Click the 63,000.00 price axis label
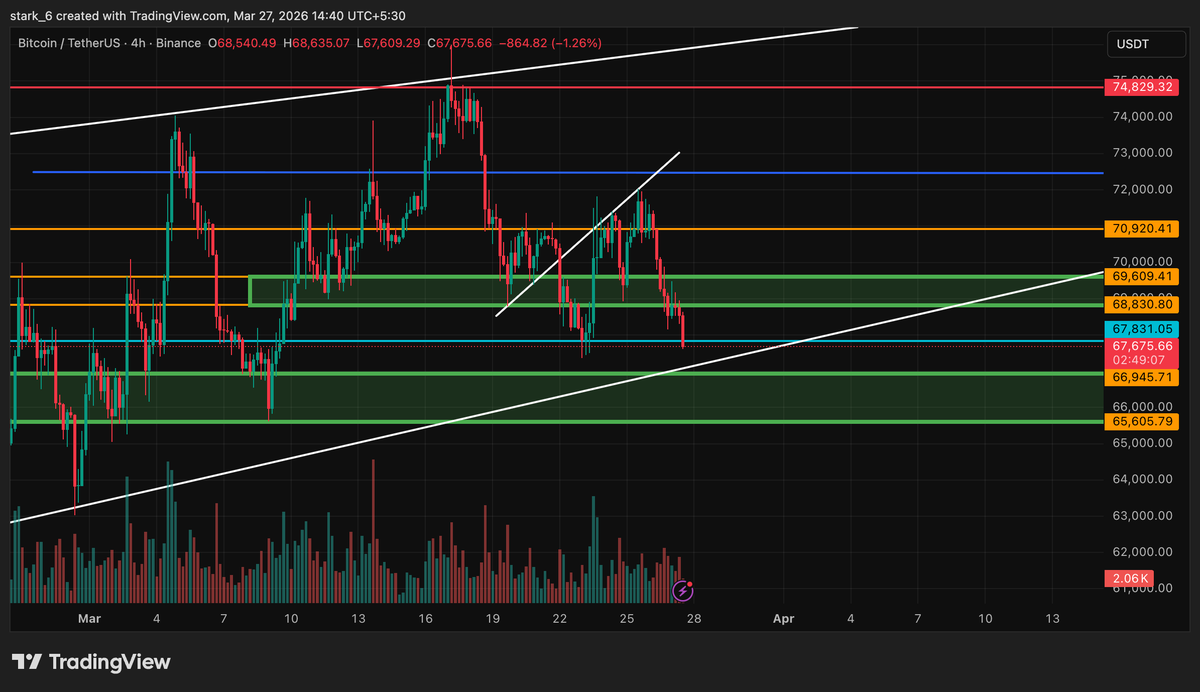This screenshot has width=1200, height=692. (x=1142, y=515)
